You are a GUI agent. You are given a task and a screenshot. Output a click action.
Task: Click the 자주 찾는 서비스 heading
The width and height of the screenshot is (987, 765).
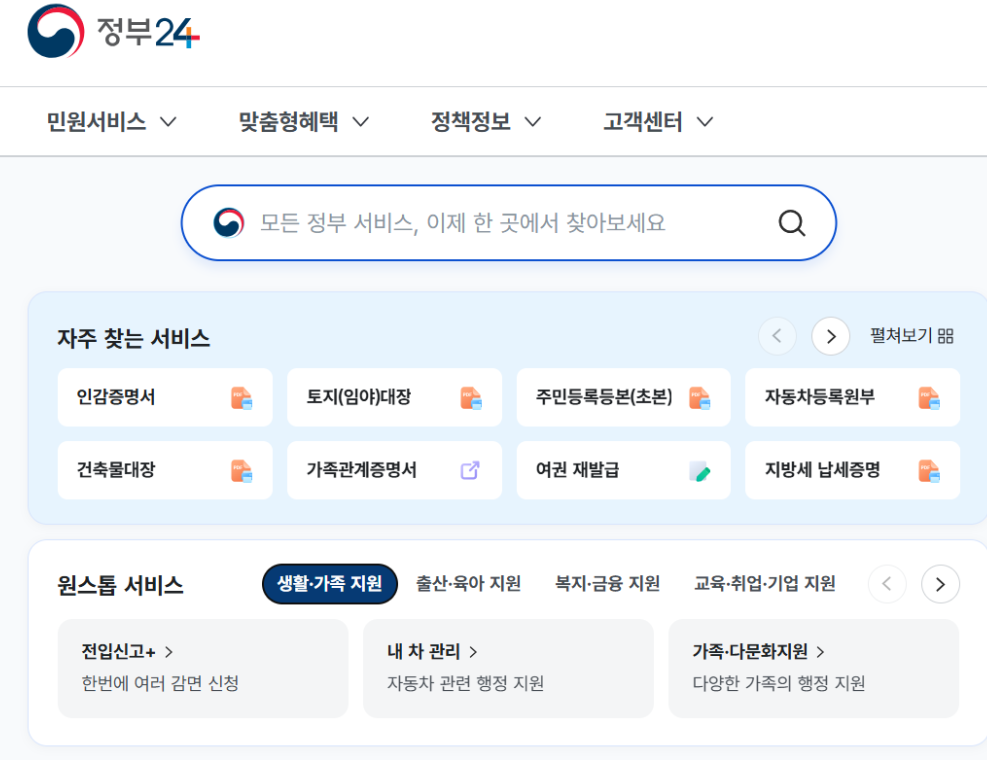pos(133,339)
